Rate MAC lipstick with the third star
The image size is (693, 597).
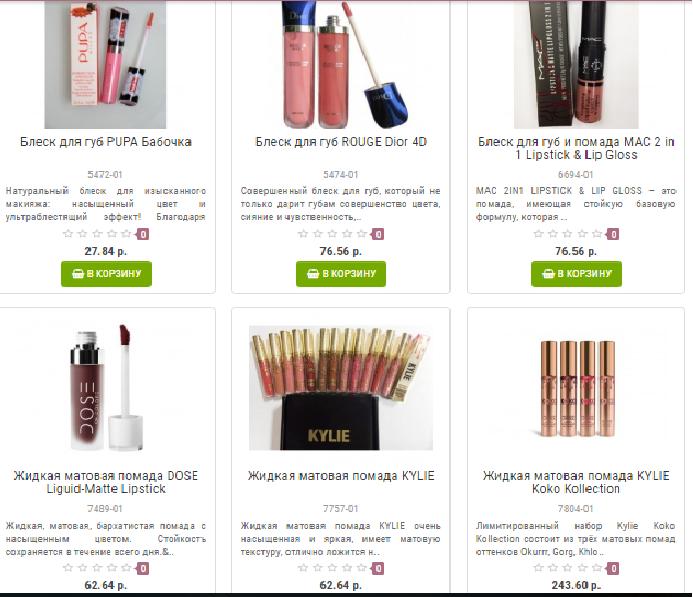click(567, 234)
